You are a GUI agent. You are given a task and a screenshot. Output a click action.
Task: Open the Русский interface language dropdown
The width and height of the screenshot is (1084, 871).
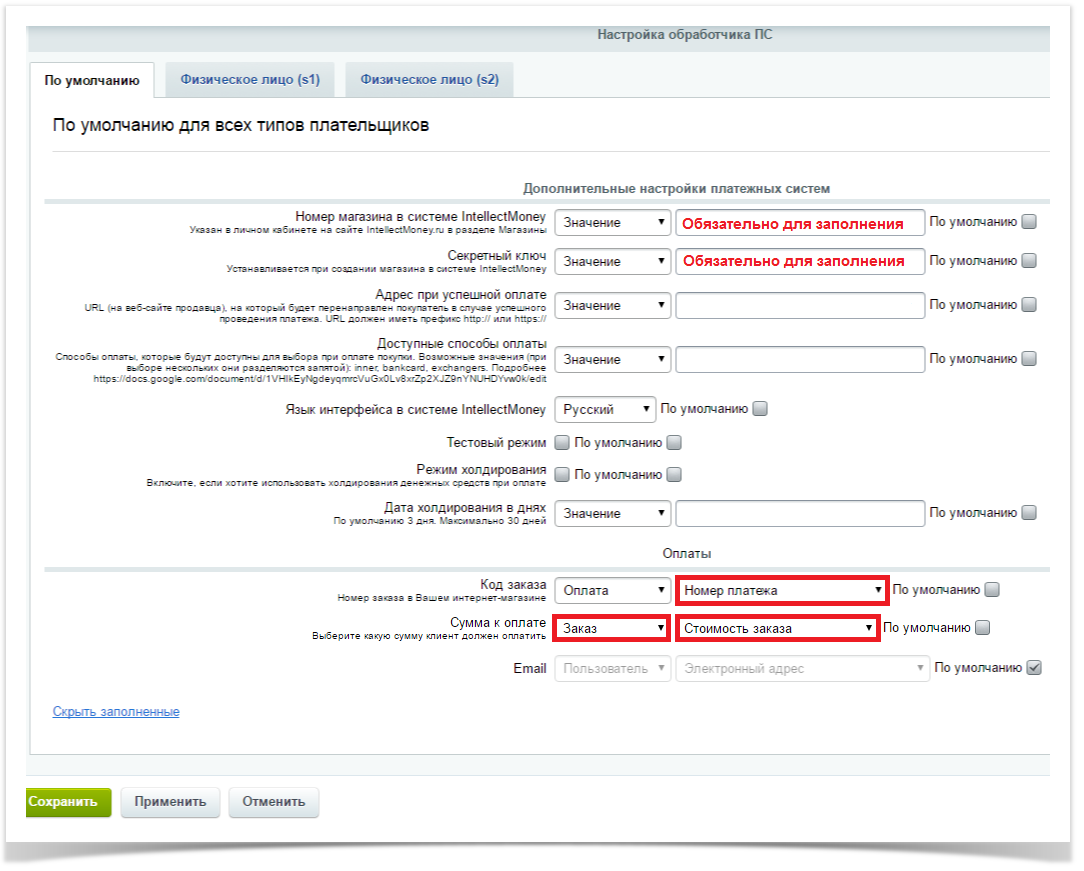point(605,409)
